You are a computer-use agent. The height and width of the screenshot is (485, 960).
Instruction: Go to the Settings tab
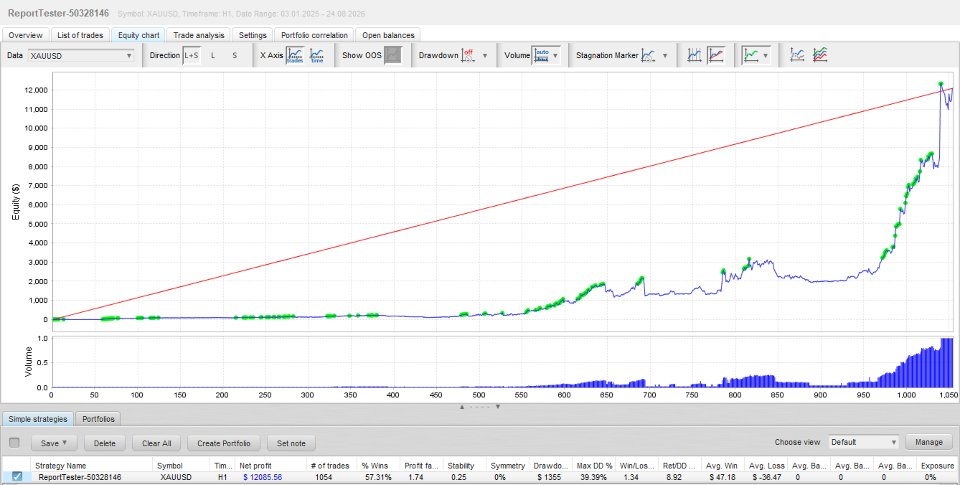[x=252, y=35]
